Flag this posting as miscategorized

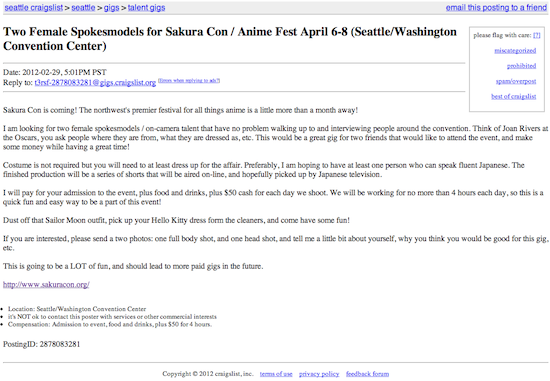pos(515,51)
